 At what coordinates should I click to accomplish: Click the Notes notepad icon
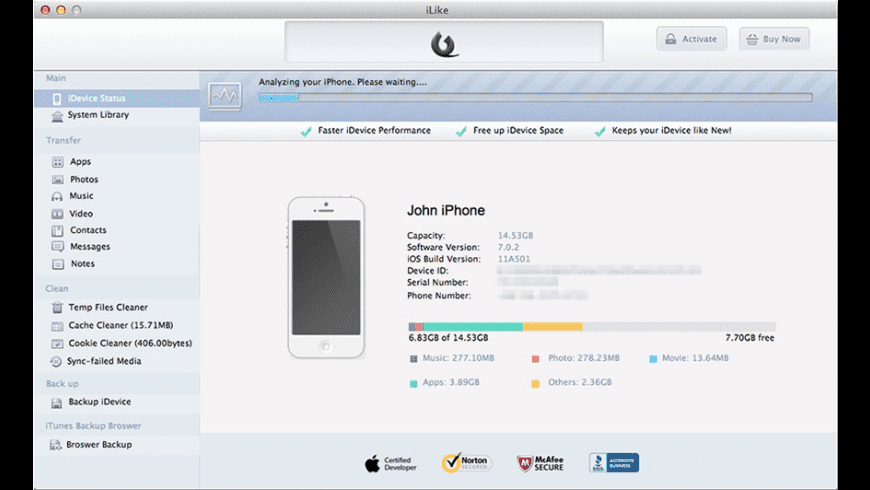58,264
